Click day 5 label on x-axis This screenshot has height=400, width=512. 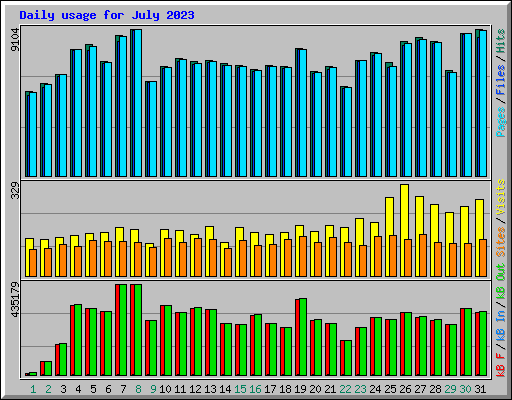[93, 389]
